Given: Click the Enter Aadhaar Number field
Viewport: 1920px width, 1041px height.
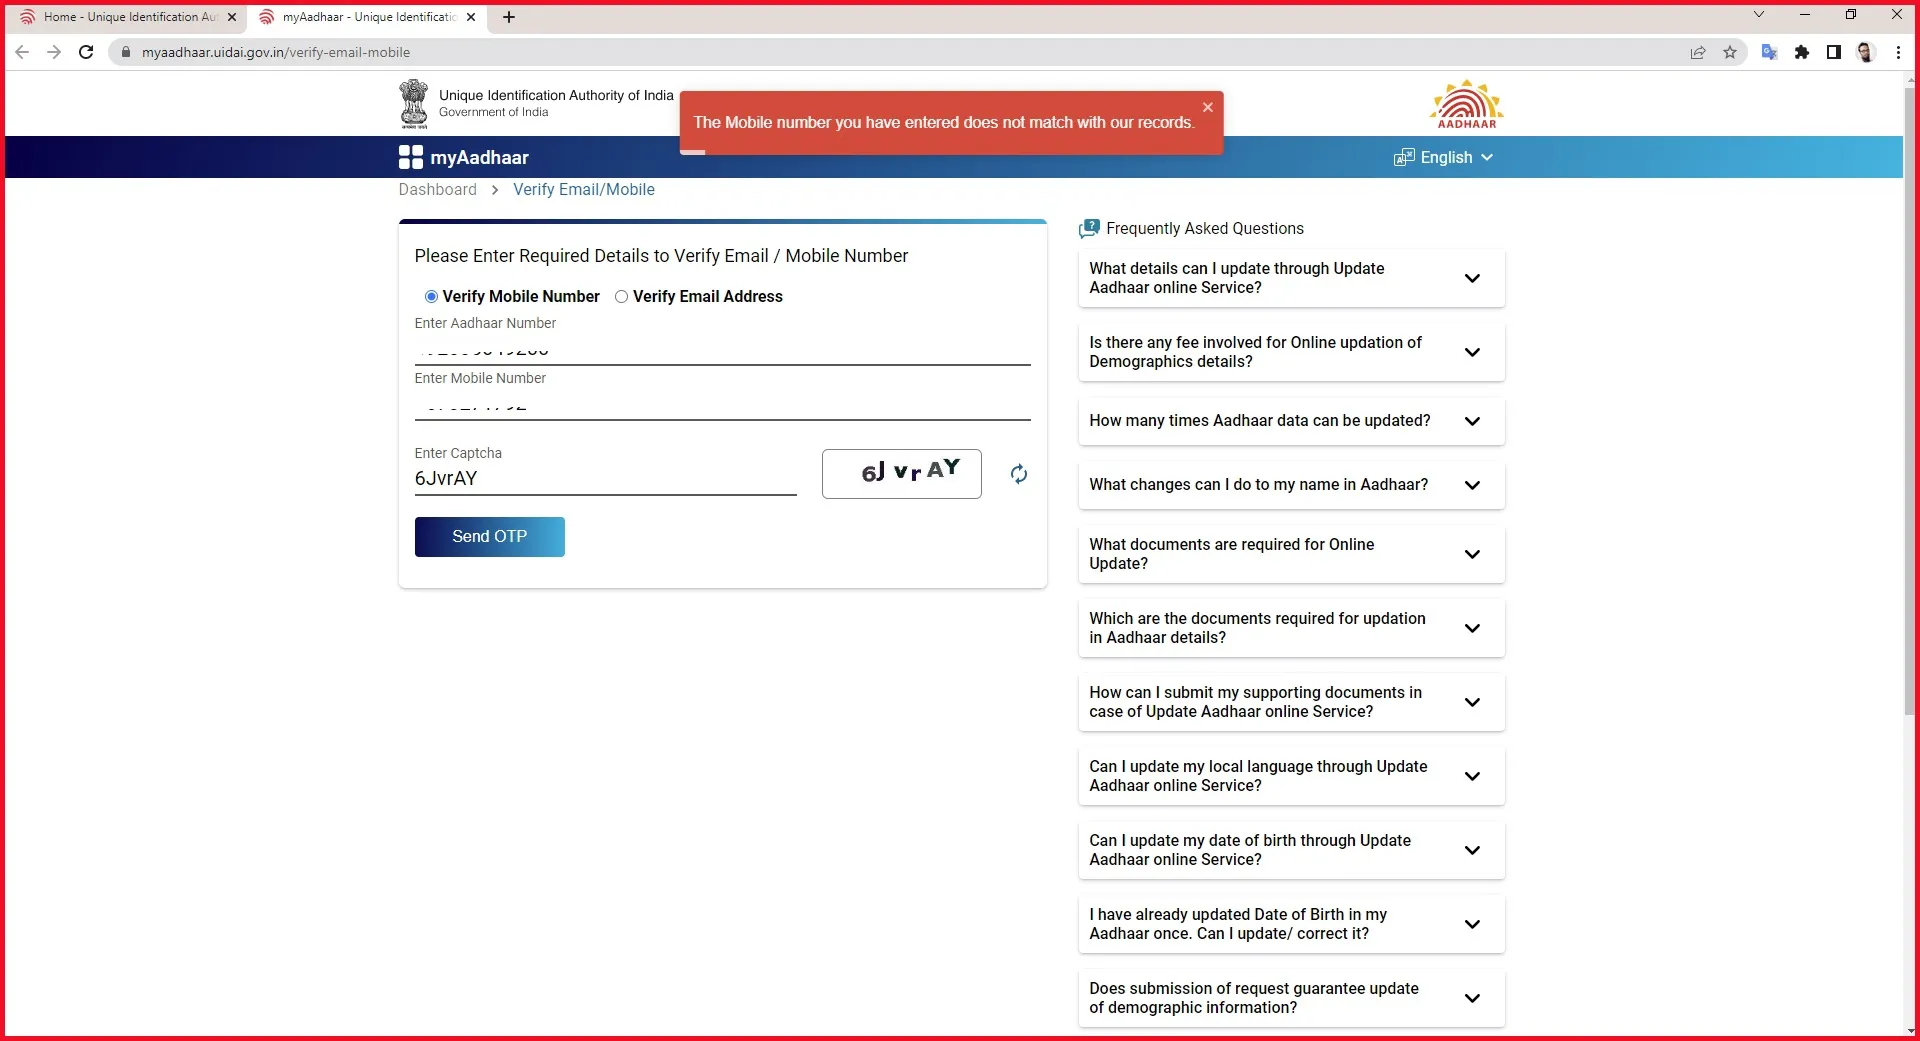Looking at the screenshot, I should [x=722, y=350].
